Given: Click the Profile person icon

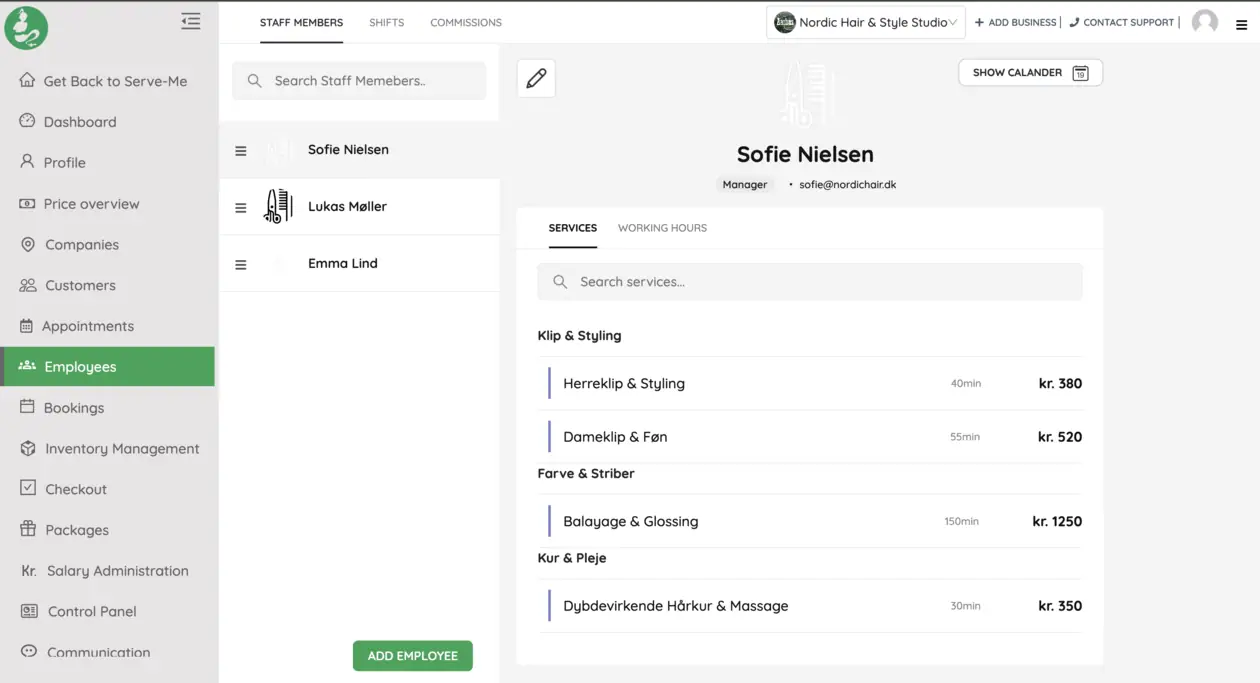Looking at the screenshot, I should point(28,161).
